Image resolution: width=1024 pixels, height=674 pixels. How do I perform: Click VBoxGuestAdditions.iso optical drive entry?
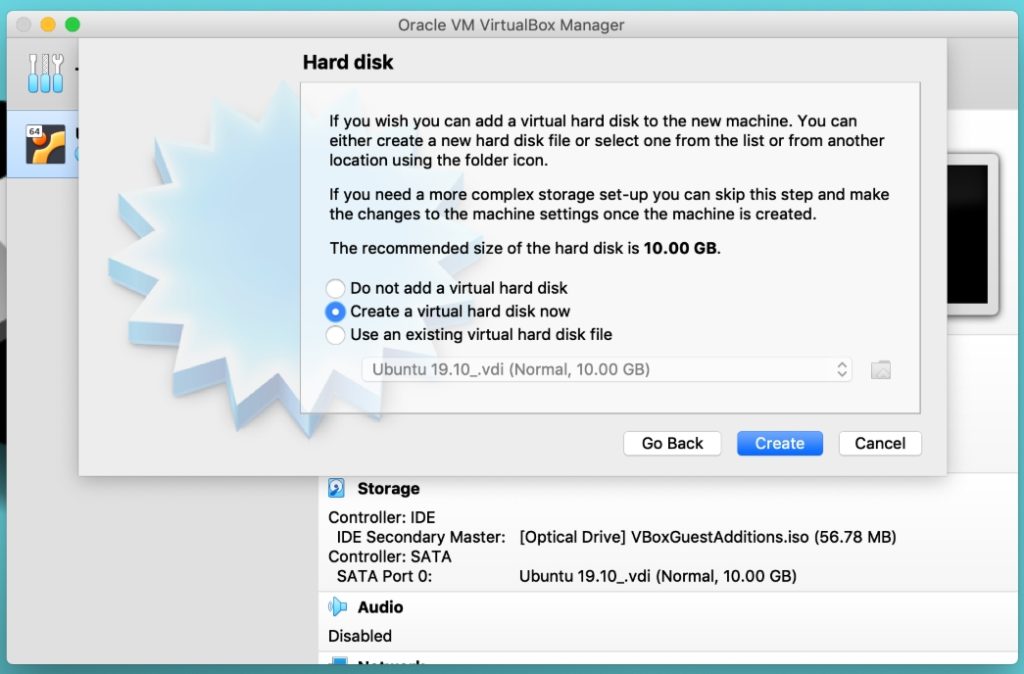[x=707, y=537]
